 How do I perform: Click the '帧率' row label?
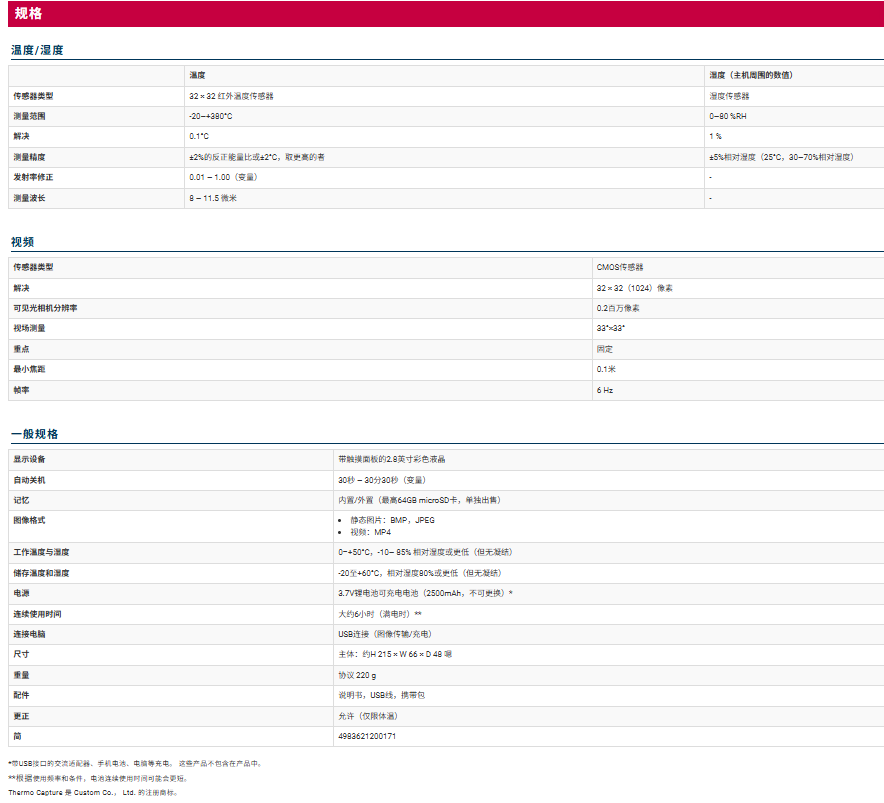pyautogui.click(x=21, y=390)
